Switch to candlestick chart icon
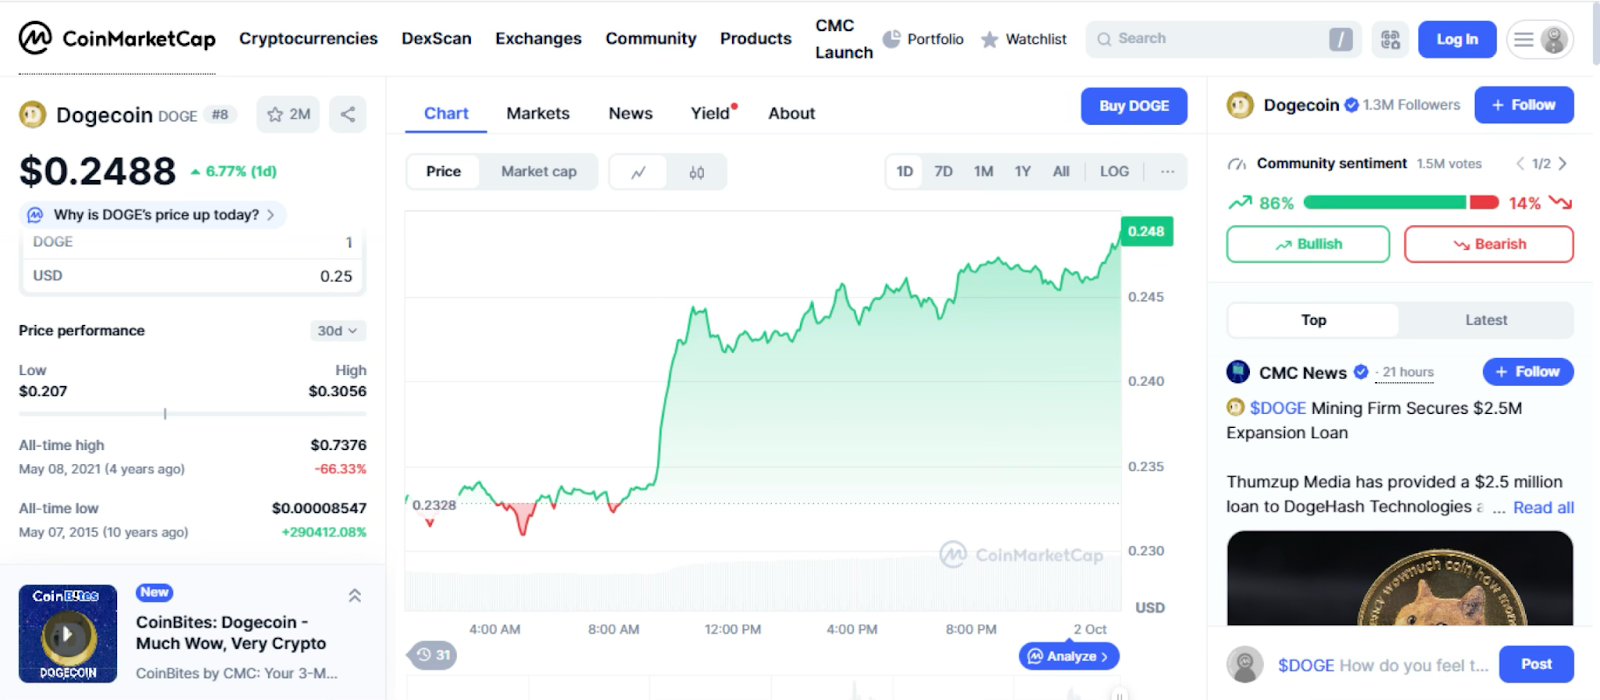The width and height of the screenshot is (1600, 700). pyautogui.click(x=697, y=172)
